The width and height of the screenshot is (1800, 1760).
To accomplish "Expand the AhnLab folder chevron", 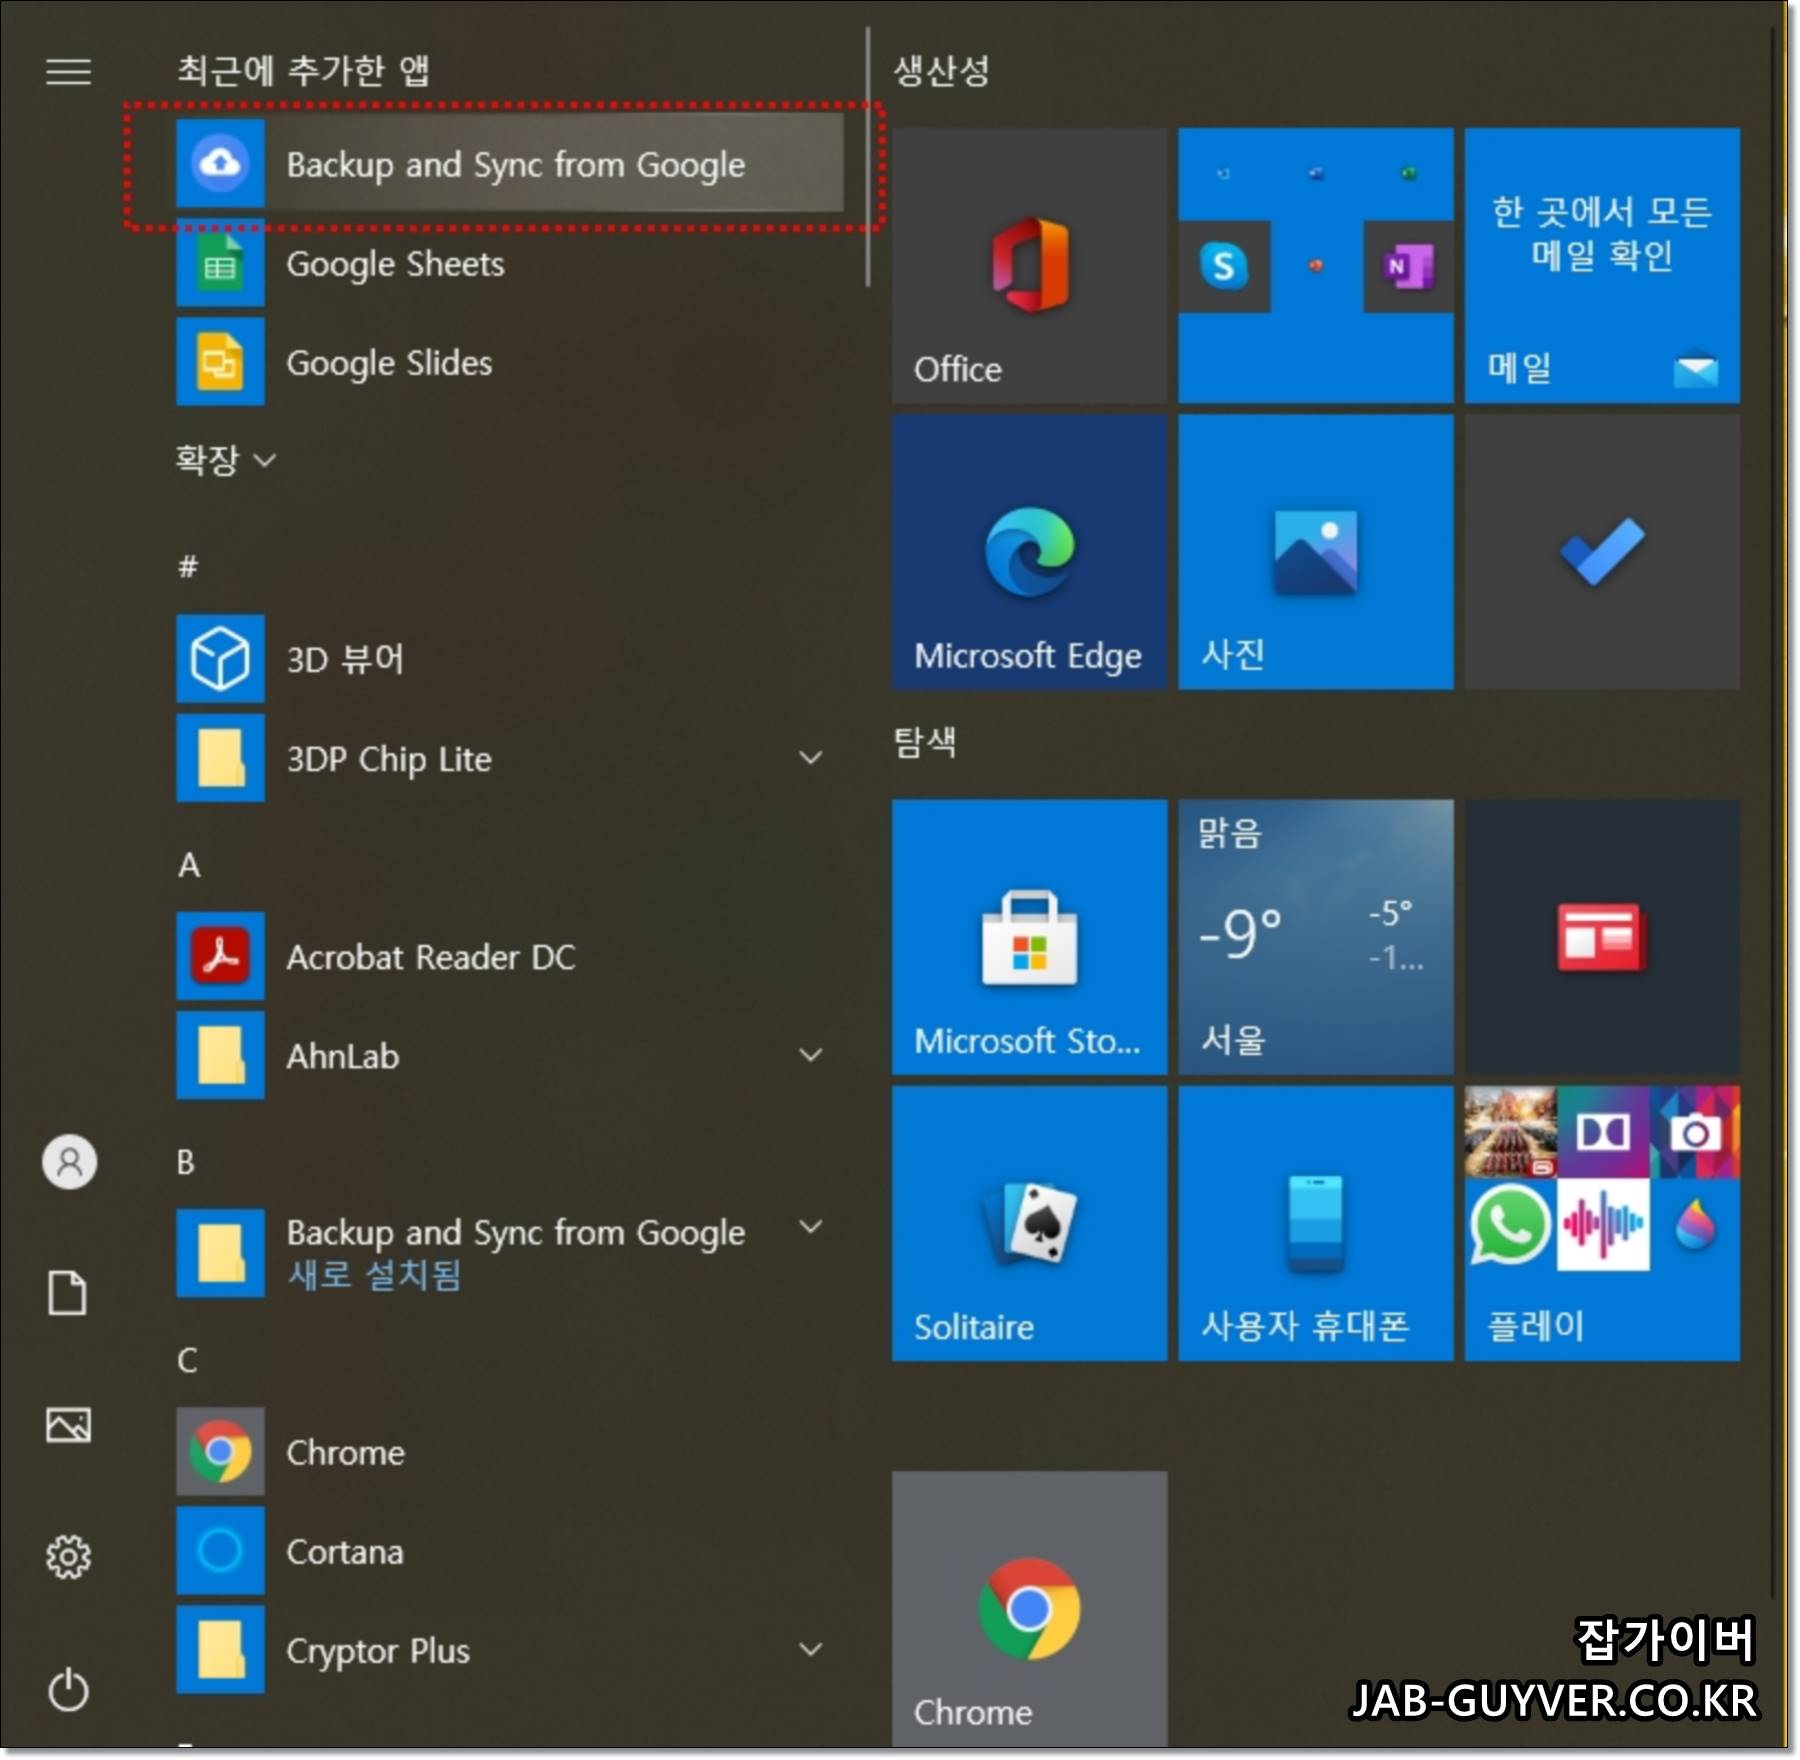I will [x=811, y=1055].
